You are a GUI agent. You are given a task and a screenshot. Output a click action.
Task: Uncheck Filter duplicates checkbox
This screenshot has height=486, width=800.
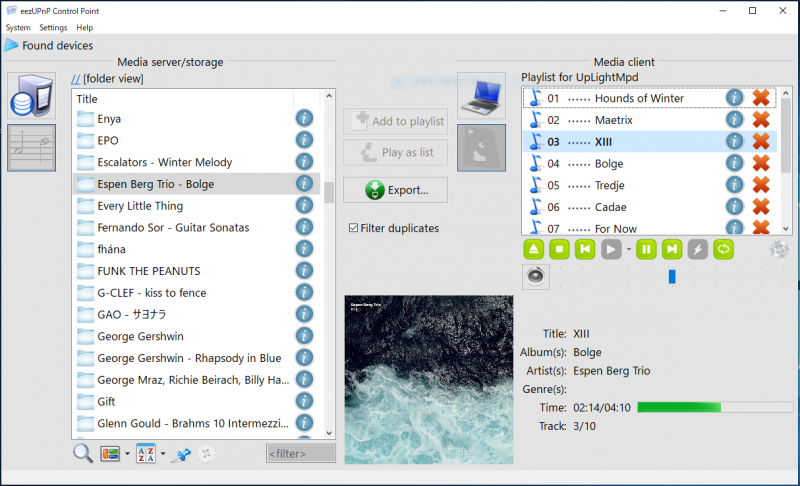[354, 228]
